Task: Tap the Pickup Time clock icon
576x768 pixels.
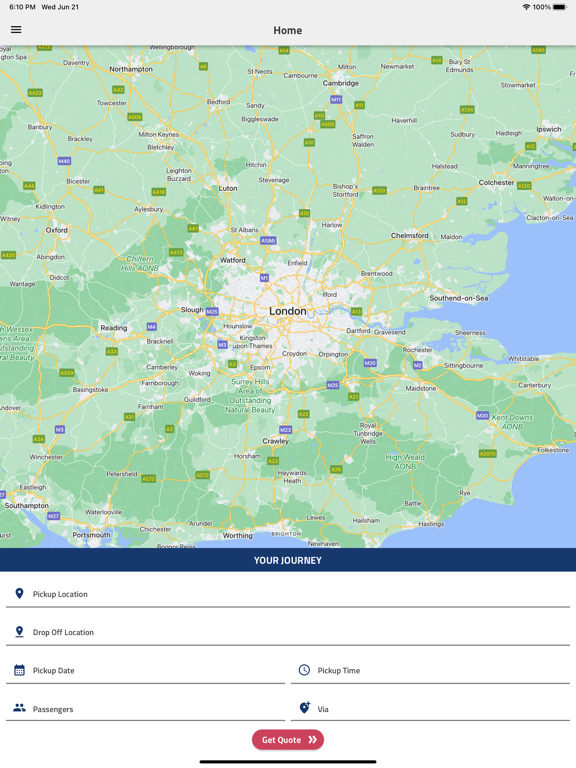Action: pyautogui.click(x=304, y=670)
